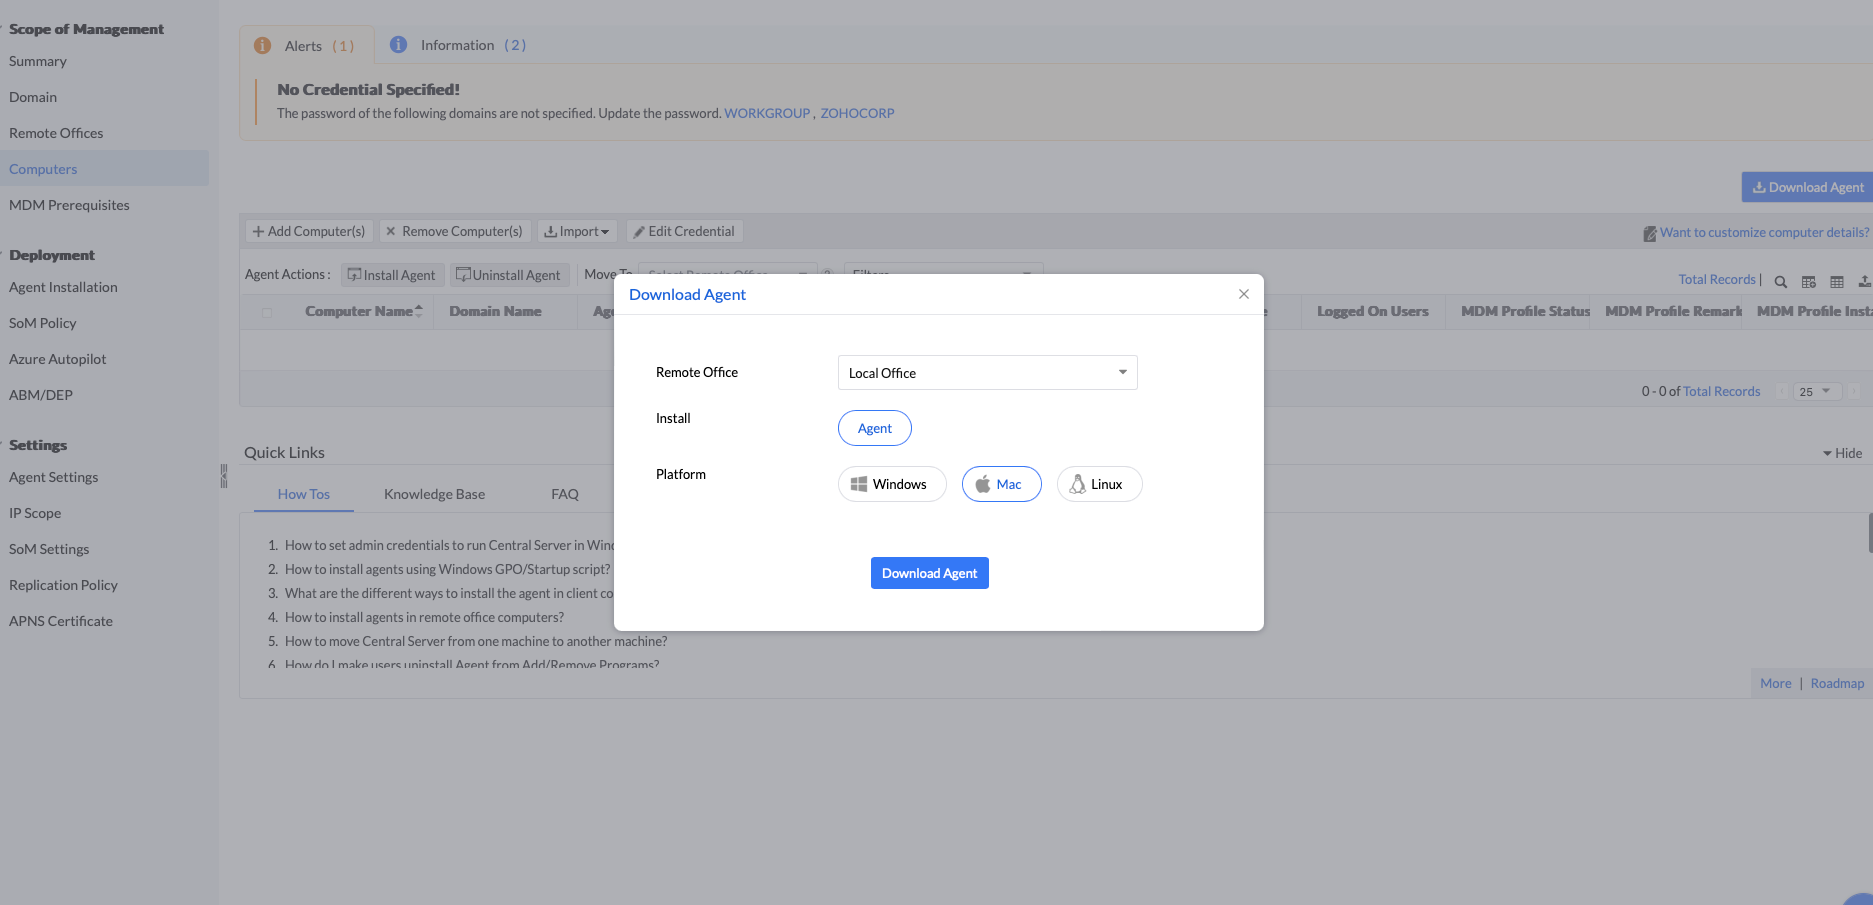Image resolution: width=1873 pixels, height=905 pixels.
Task: Click the search magnifier icon above table
Action: click(x=1780, y=281)
